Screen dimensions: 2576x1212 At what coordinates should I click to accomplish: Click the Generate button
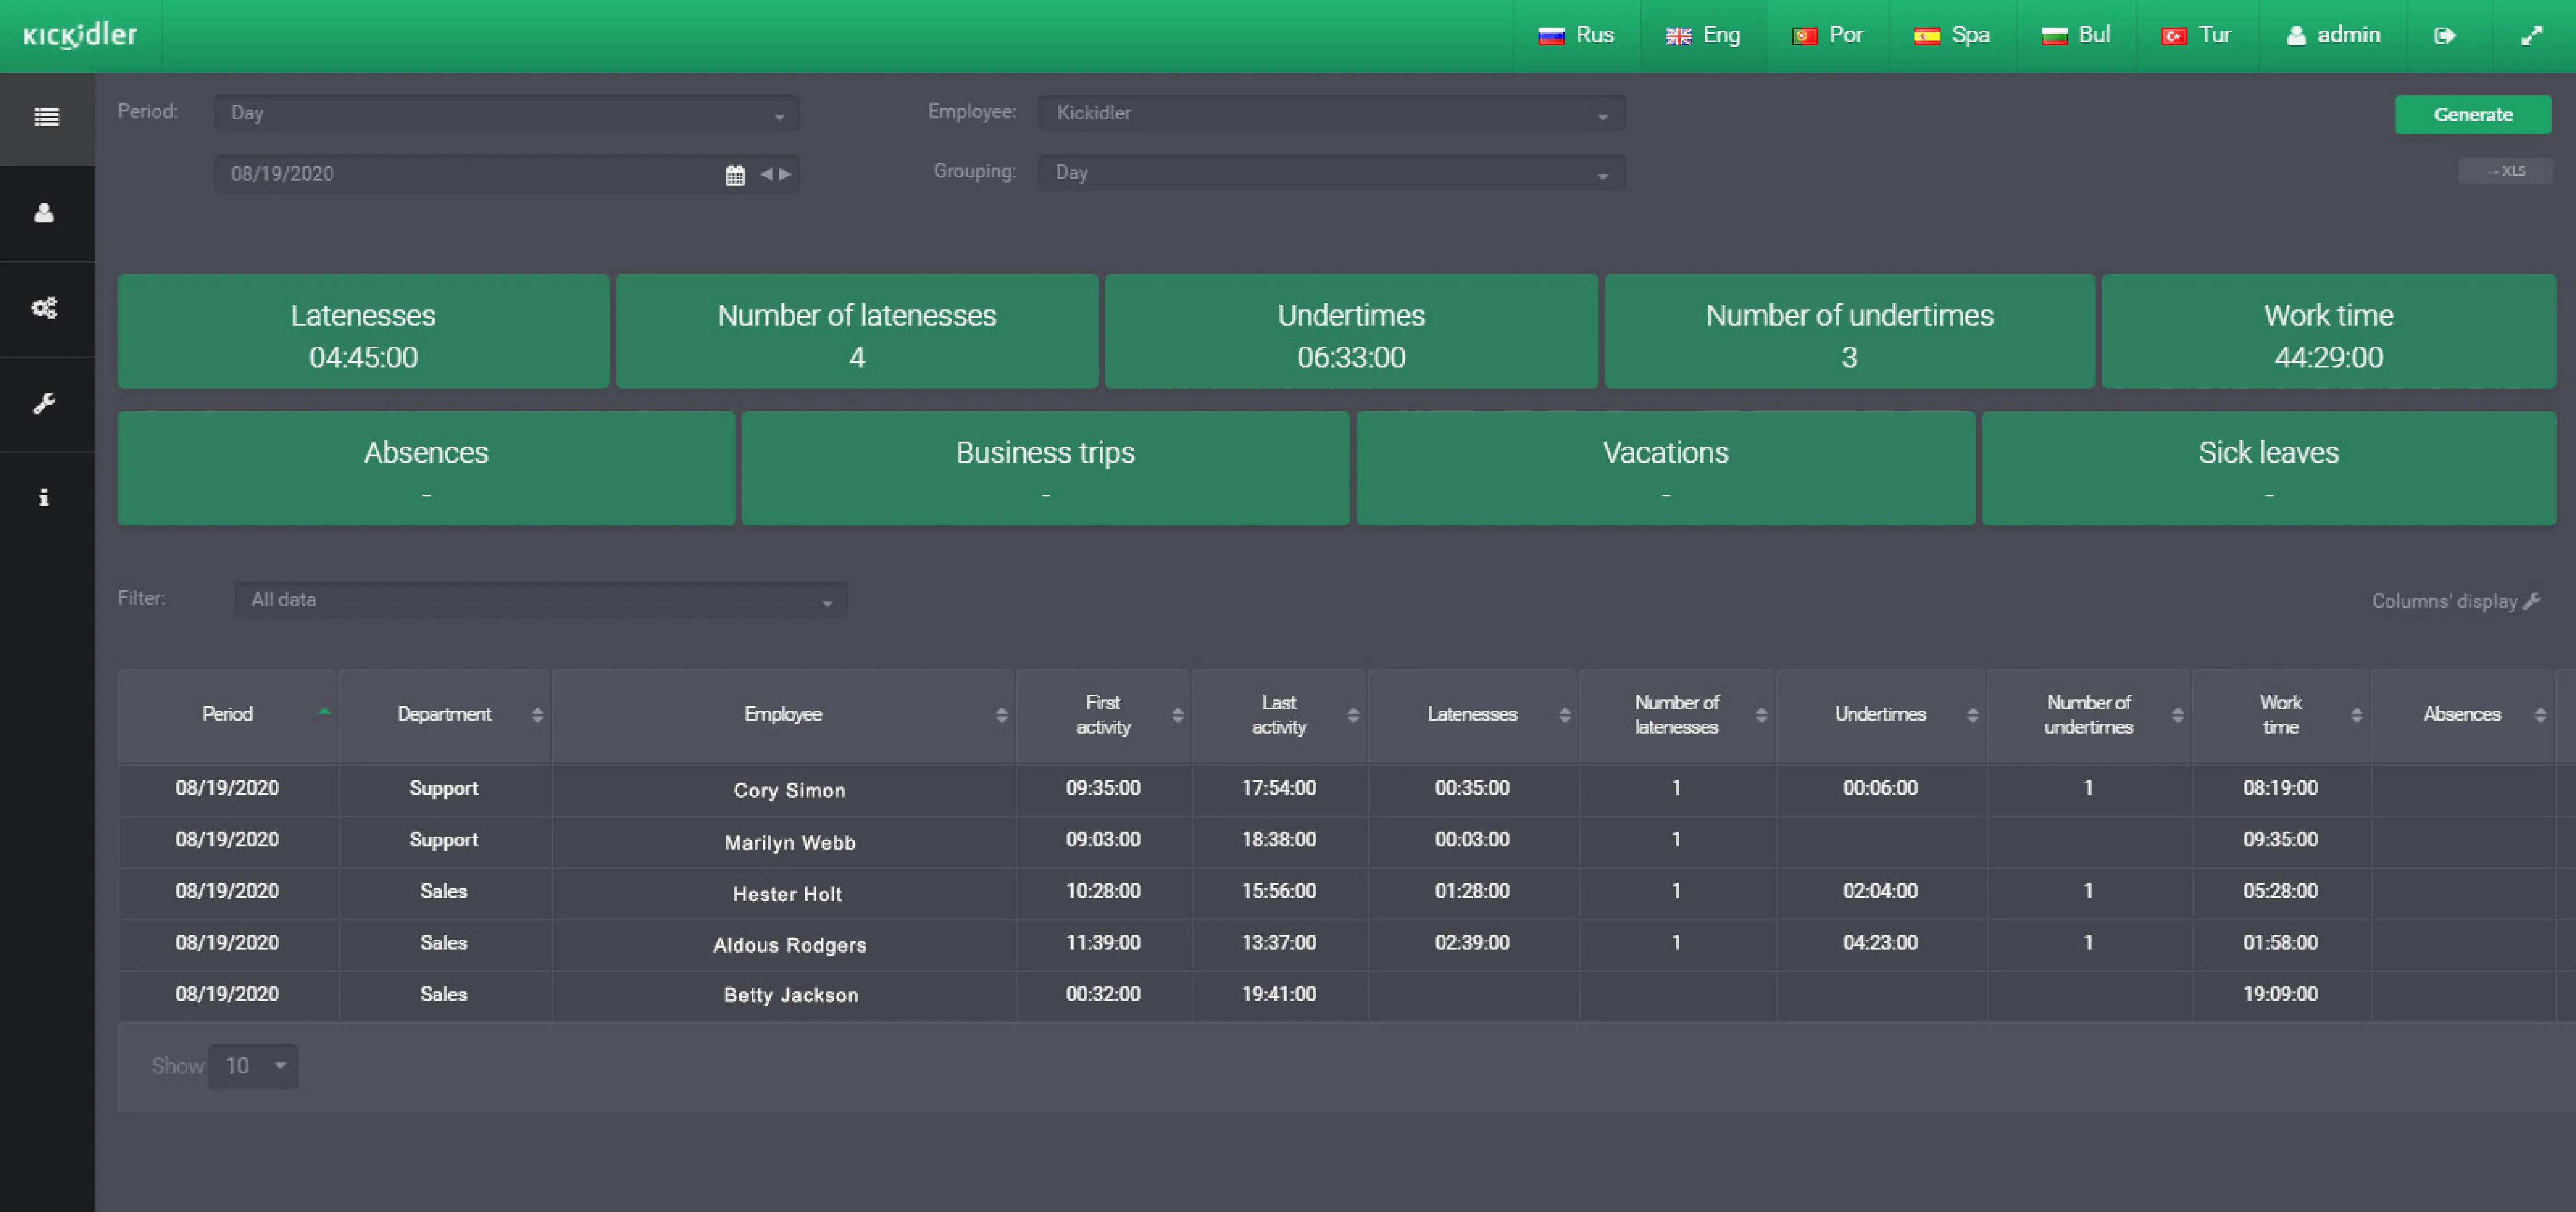point(2472,115)
